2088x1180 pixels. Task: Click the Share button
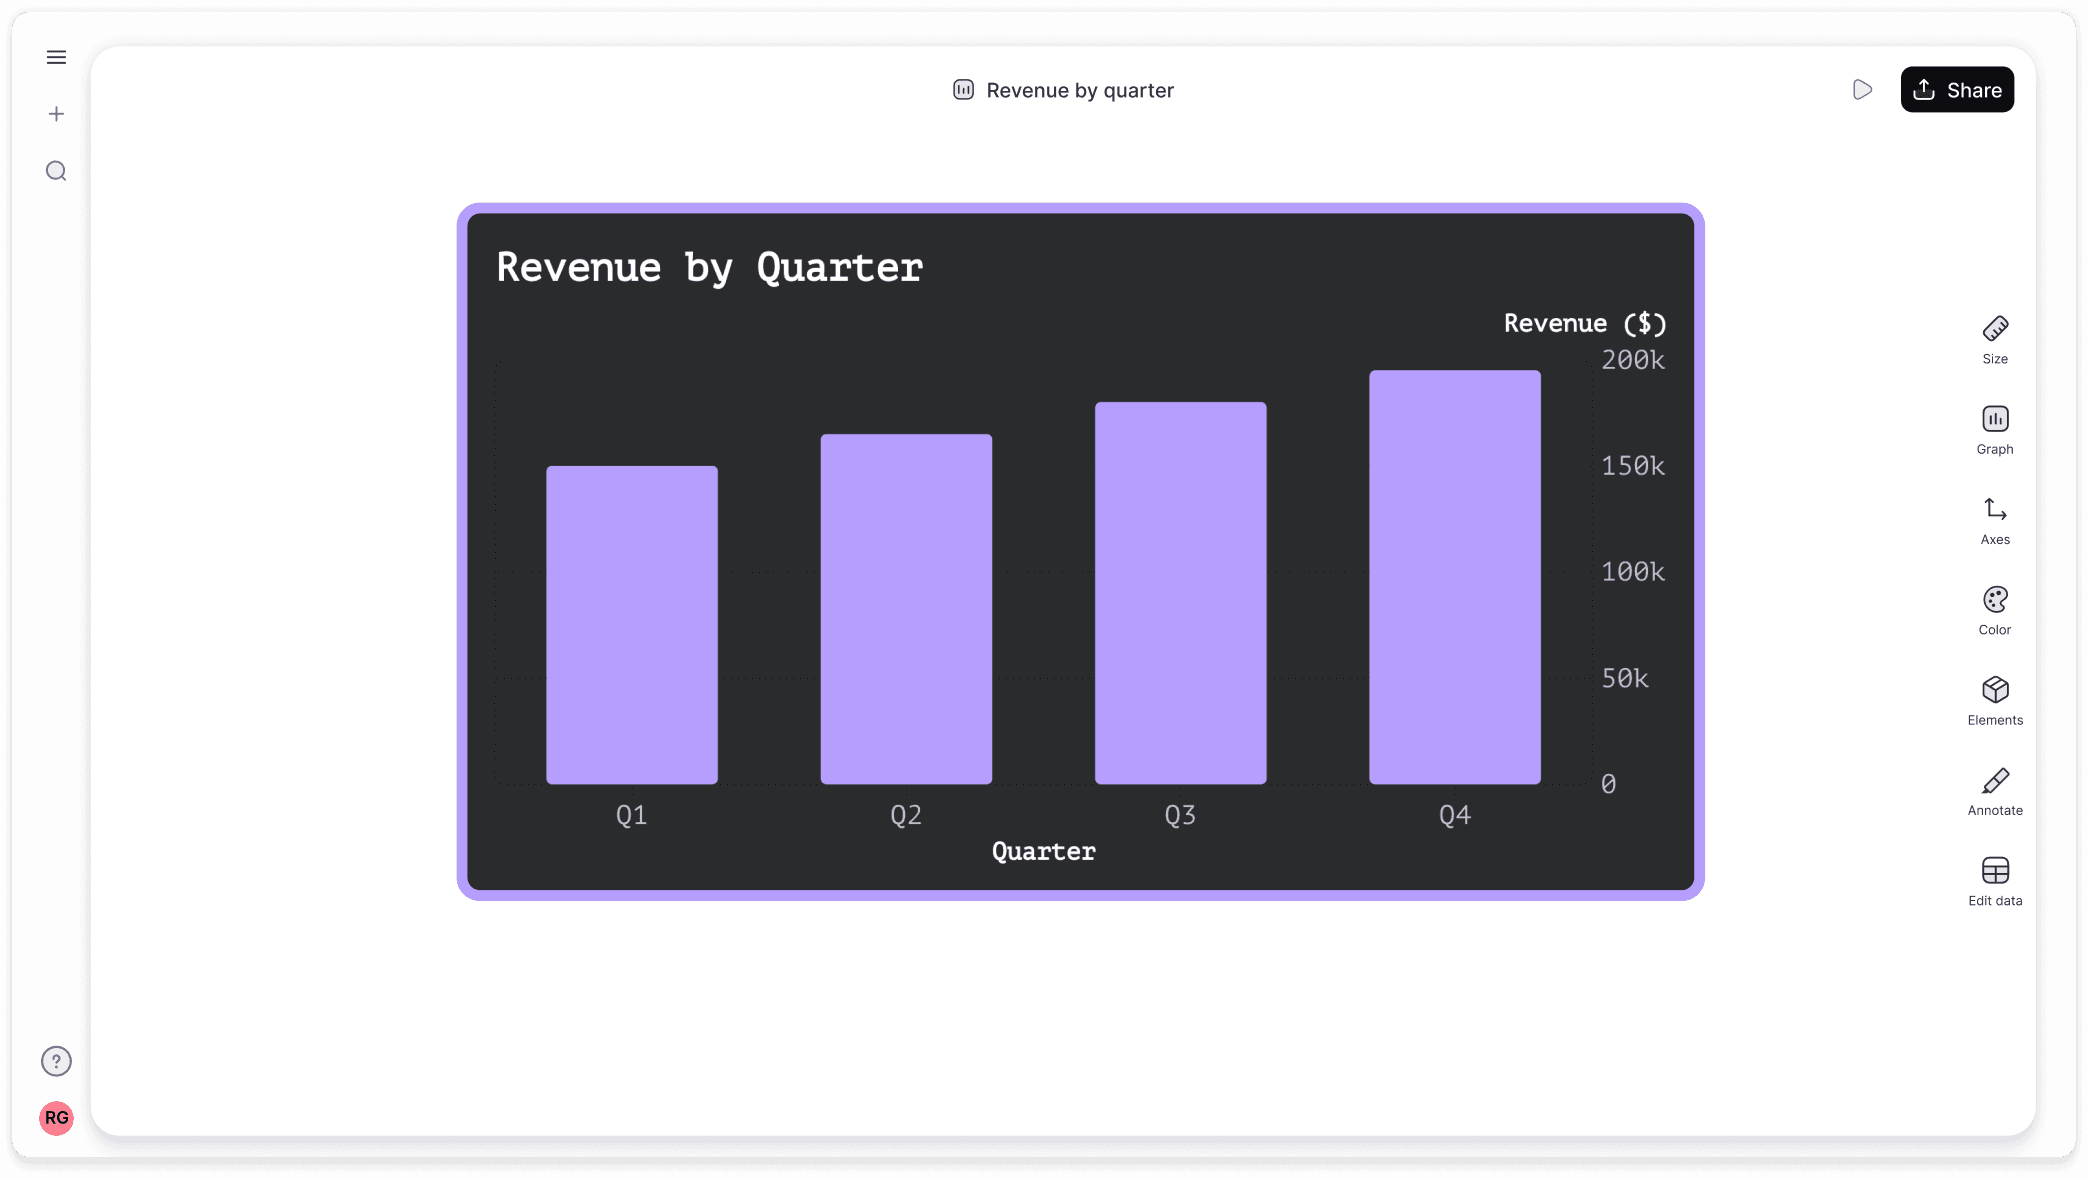click(x=1956, y=90)
